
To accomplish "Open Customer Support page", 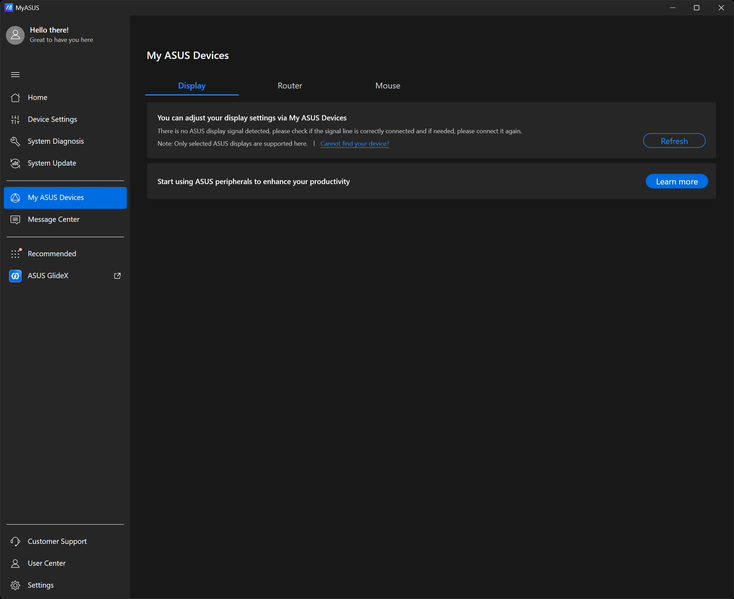I will tap(65, 541).
